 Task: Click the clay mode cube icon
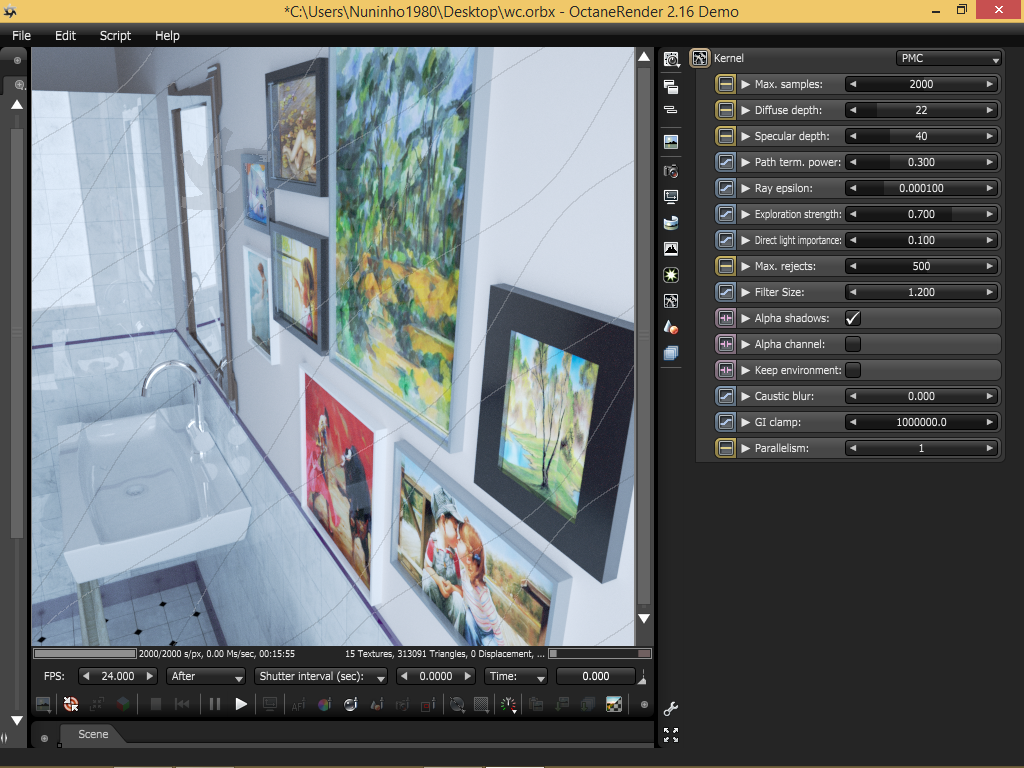pos(123,704)
